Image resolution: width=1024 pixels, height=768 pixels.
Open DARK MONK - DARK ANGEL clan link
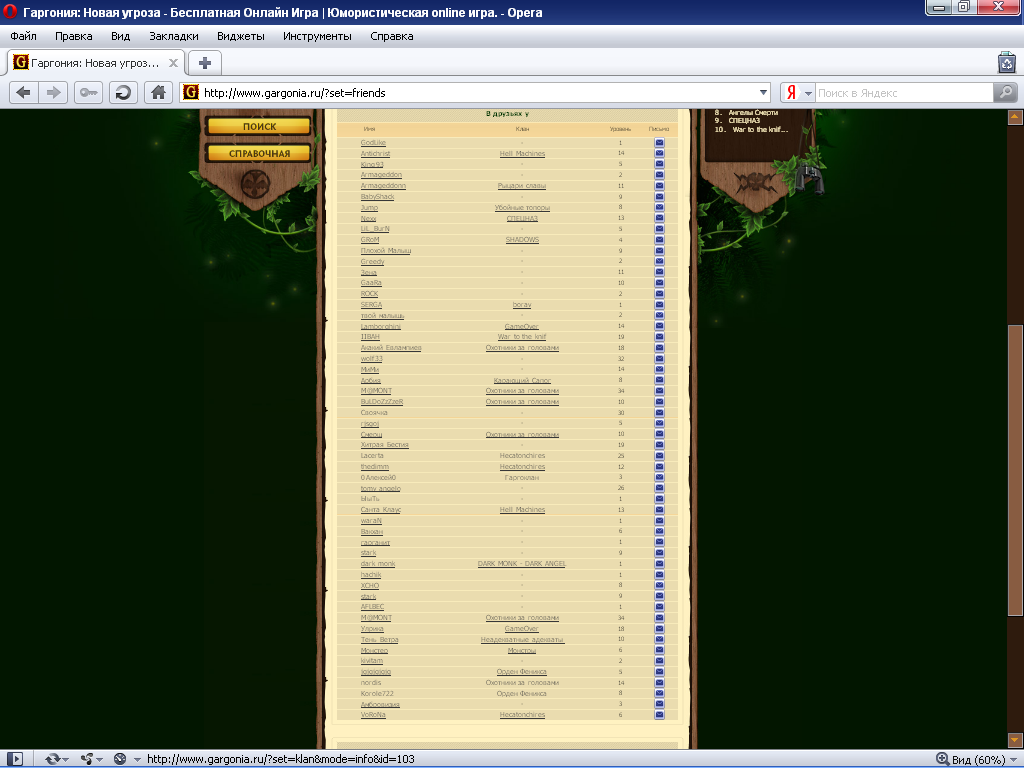pos(522,564)
